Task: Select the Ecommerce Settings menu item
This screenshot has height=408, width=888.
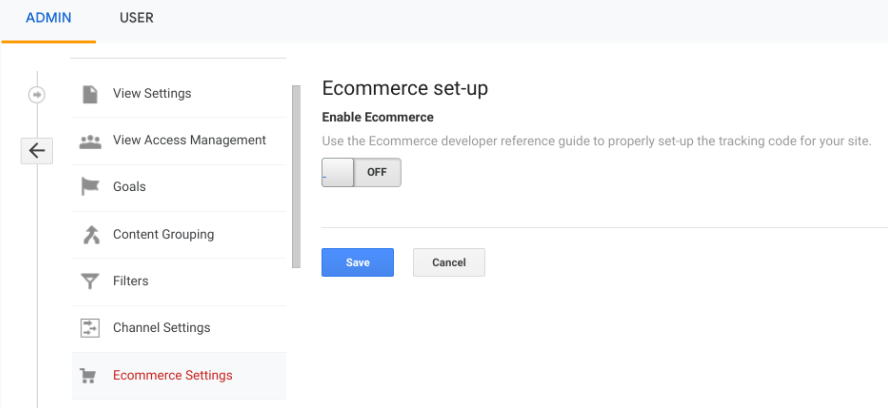Action: (179, 376)
